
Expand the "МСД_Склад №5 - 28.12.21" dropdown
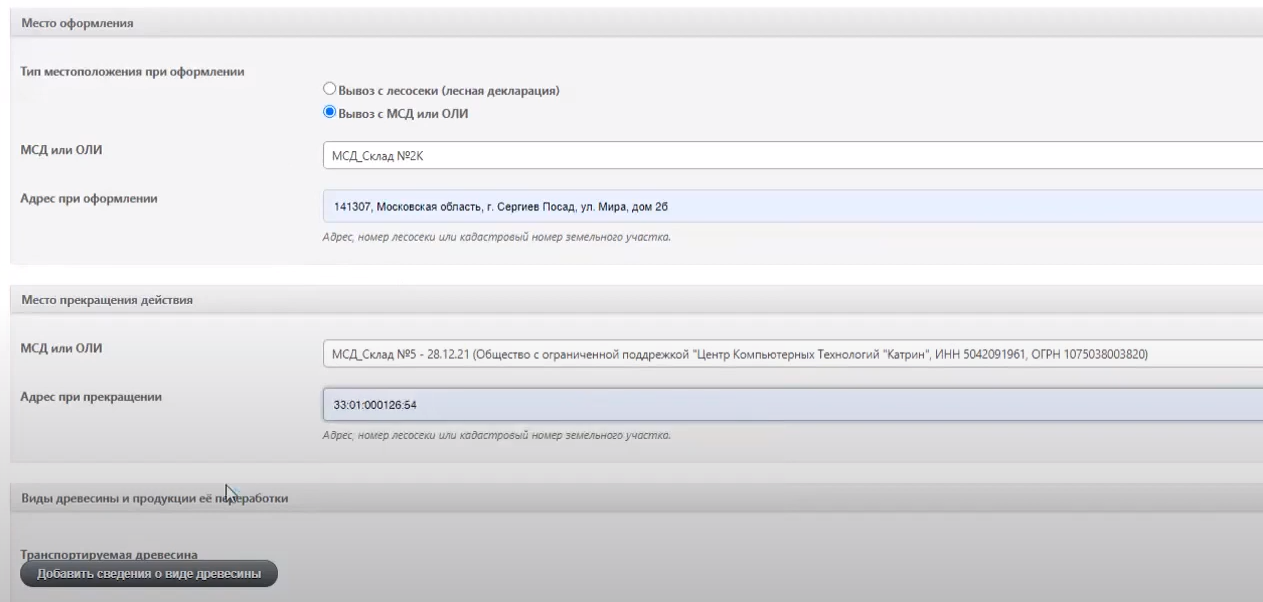790,353
